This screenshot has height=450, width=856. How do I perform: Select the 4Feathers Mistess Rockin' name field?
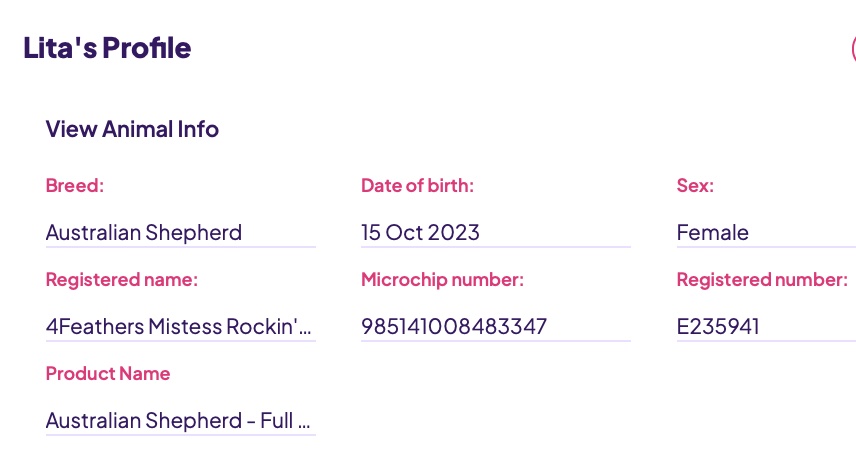coord(179,327)
